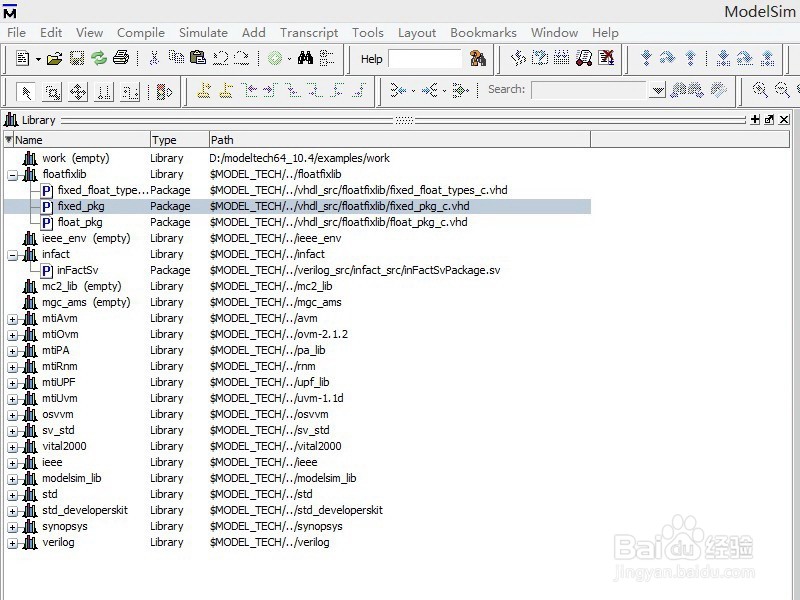Click the New file toolbar icon
The height and width of the screenshot is (600, 800).
[22, 58]
